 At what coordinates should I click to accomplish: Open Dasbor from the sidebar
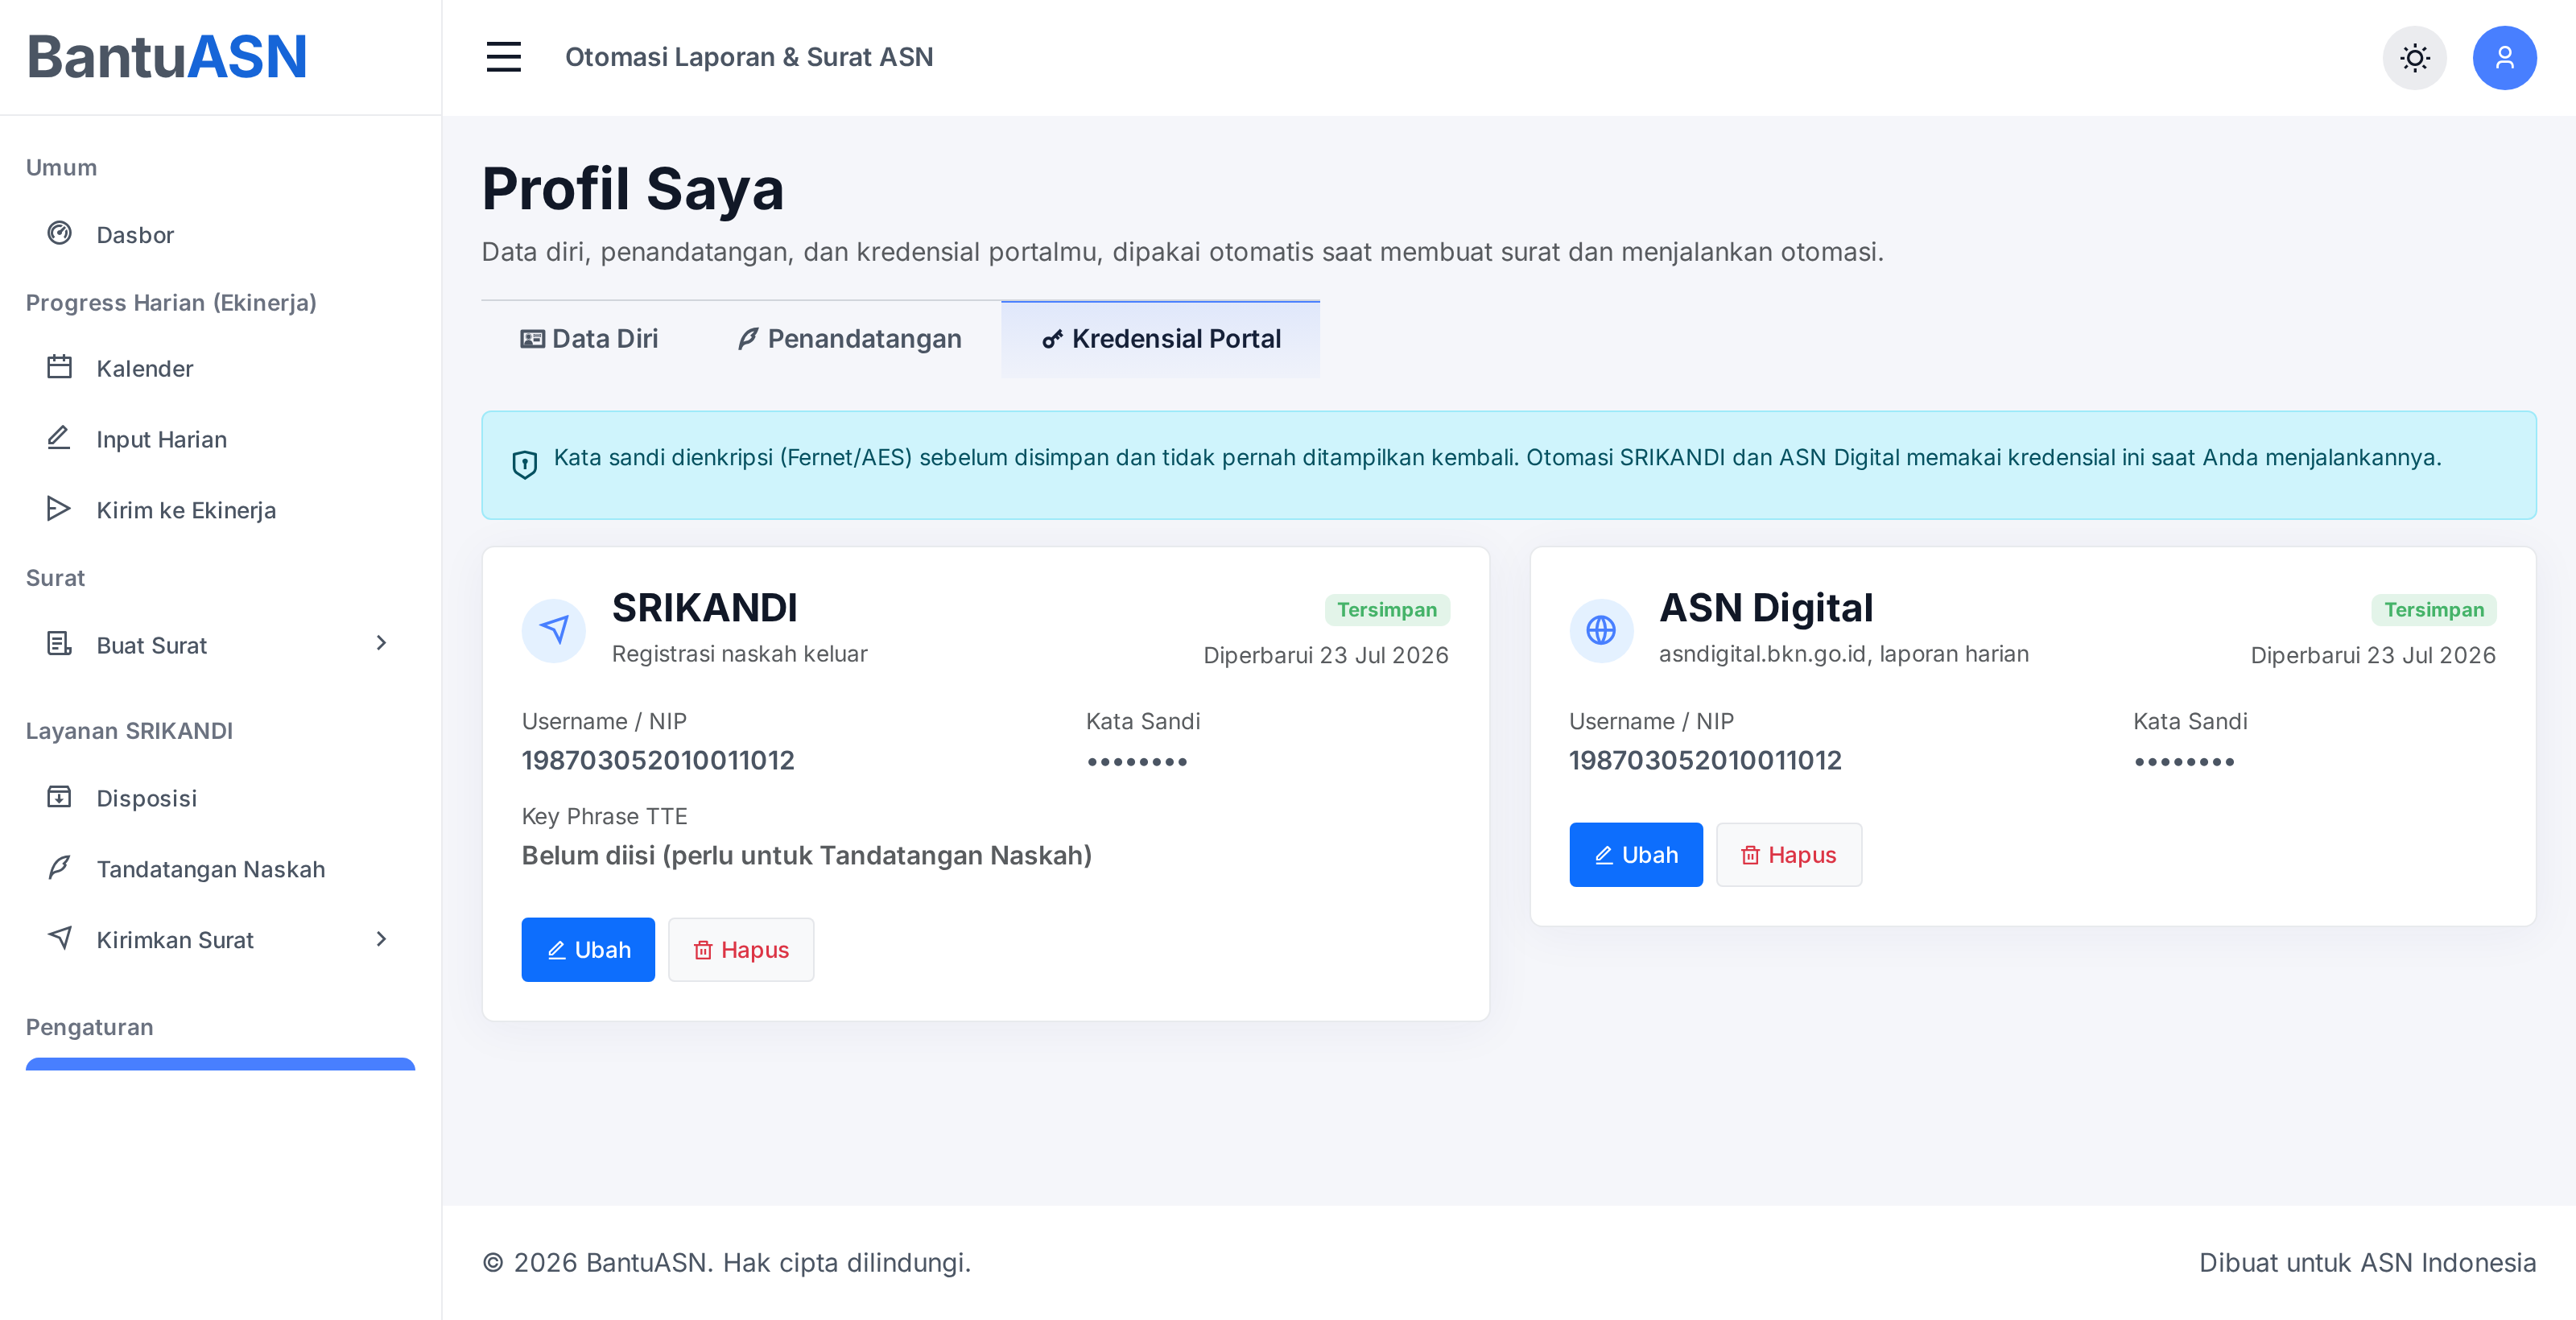click(x=220, y=234)
